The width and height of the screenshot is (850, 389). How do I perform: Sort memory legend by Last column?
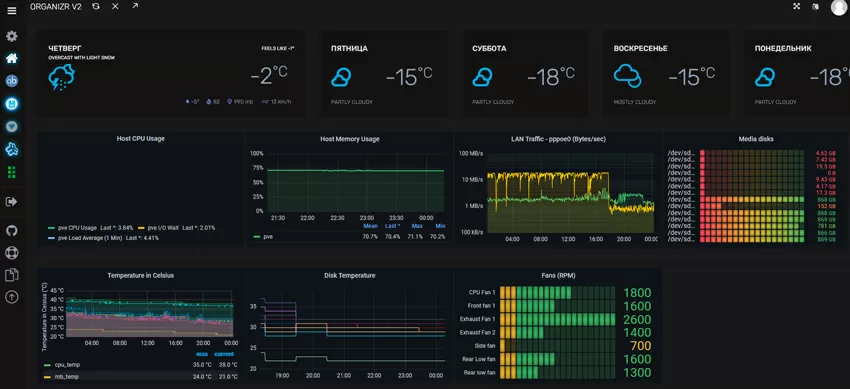(392, 226)
